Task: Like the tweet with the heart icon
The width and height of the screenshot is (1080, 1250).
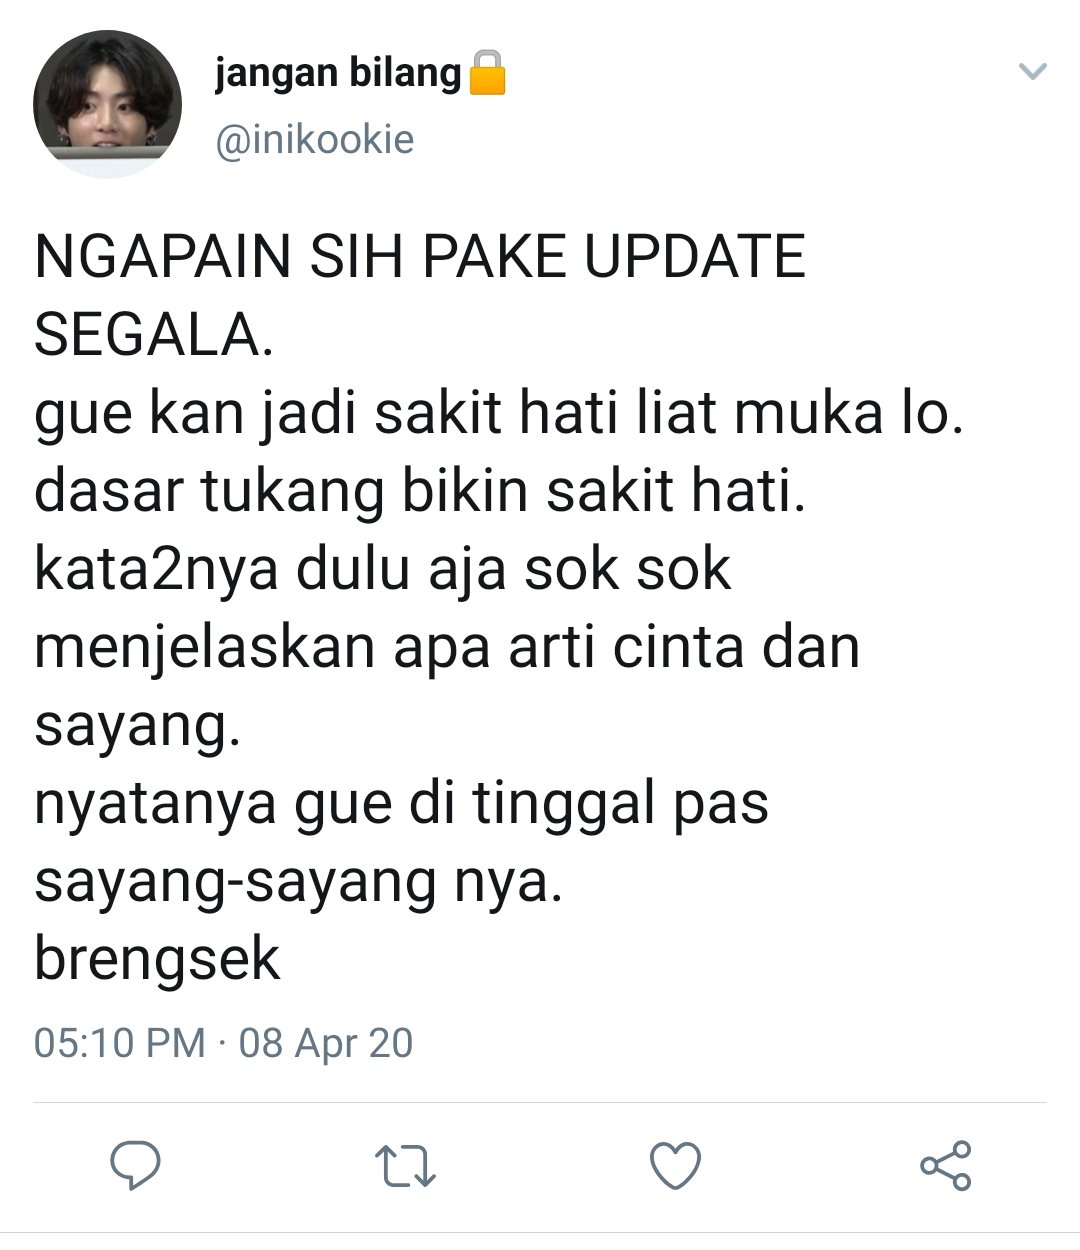Action: point(675,1166)
